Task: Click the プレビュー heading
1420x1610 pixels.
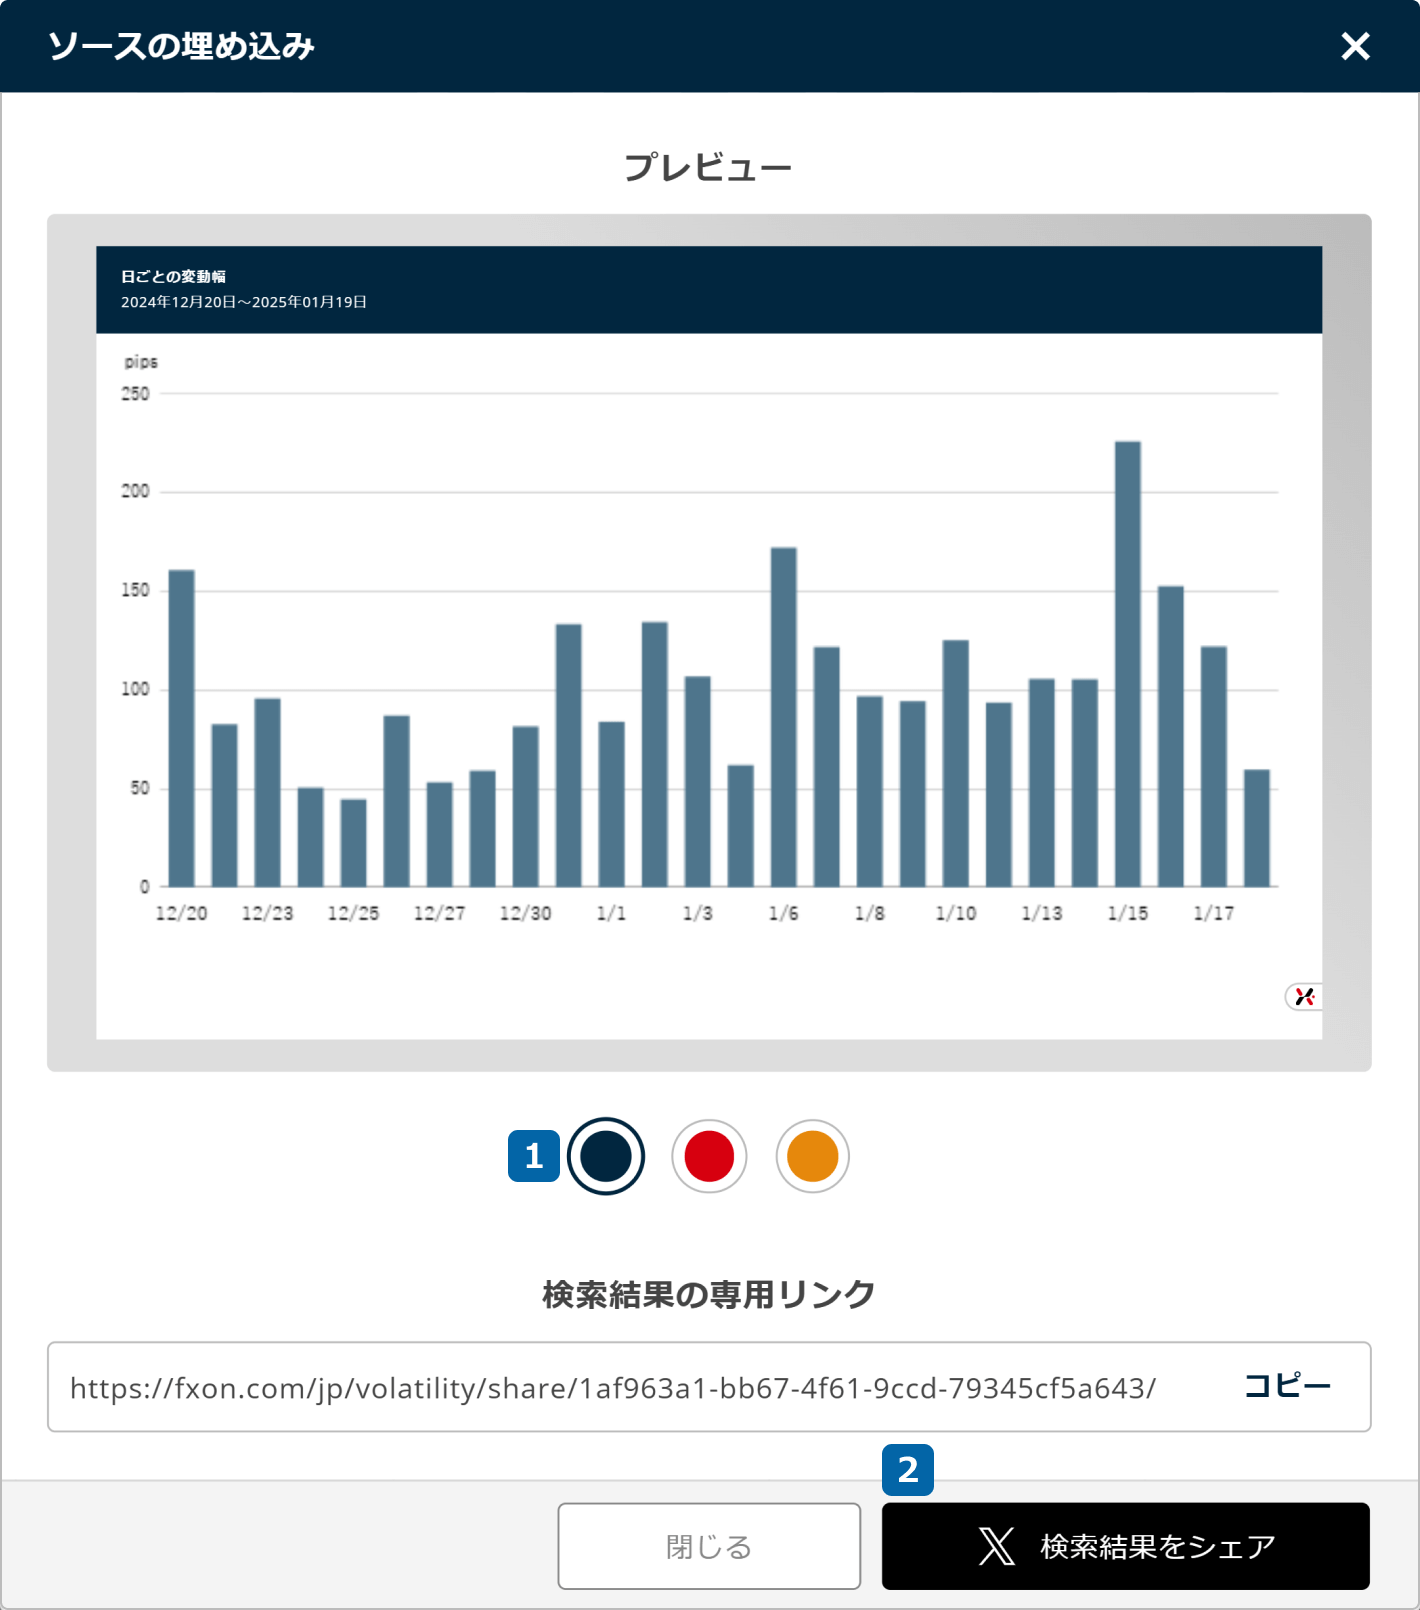Action: click(709, 167)
